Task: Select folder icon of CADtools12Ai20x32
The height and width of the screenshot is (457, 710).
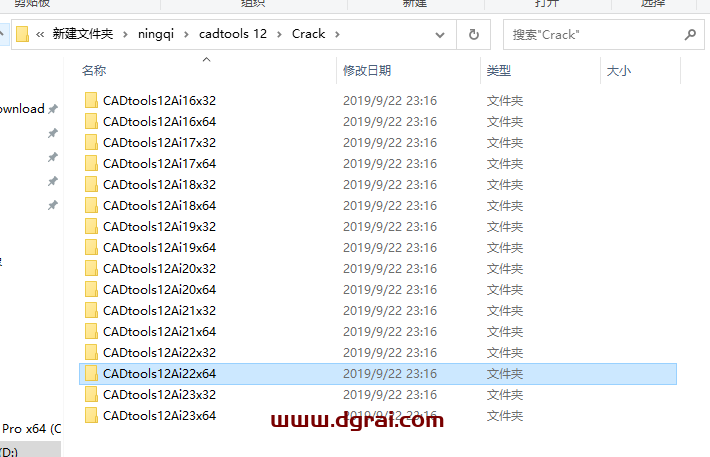Action: point(91,268)
